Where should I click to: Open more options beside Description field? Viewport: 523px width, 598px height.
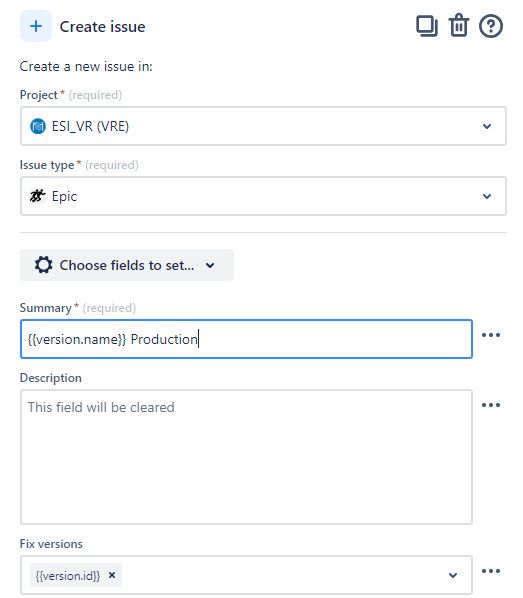click(x=491, y=405)
